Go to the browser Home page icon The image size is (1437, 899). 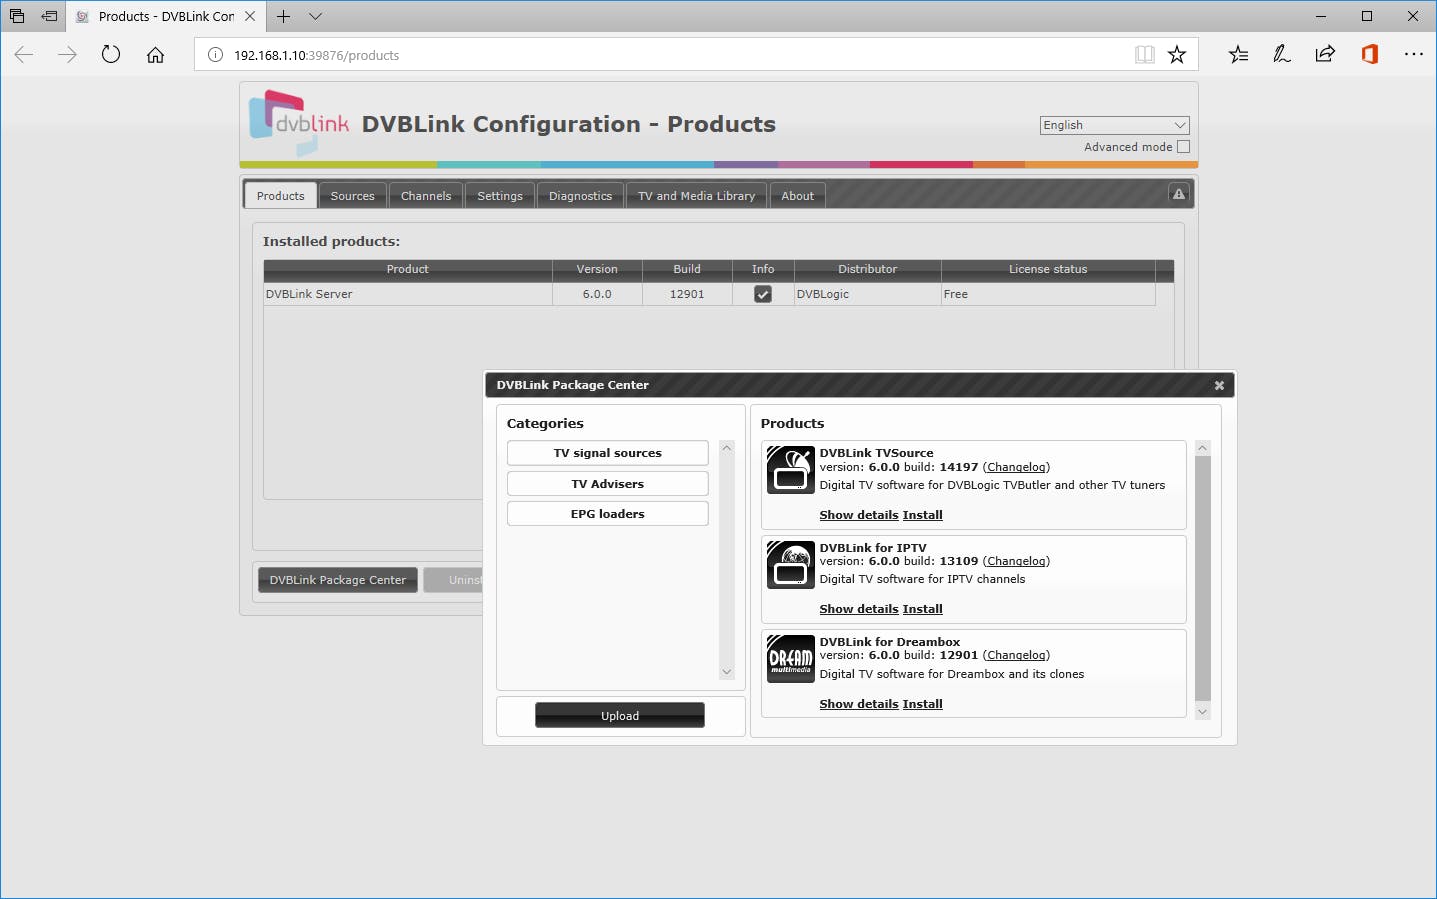pyautogui.click(x=155, y=55)
